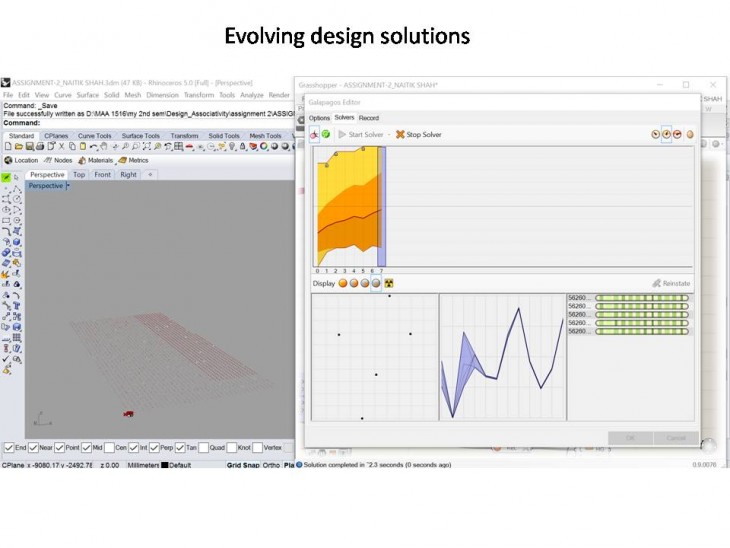Screen dimensions: 730x548
Task: Toggle Grid Snap in the status bar
Action: pos(243,465)
